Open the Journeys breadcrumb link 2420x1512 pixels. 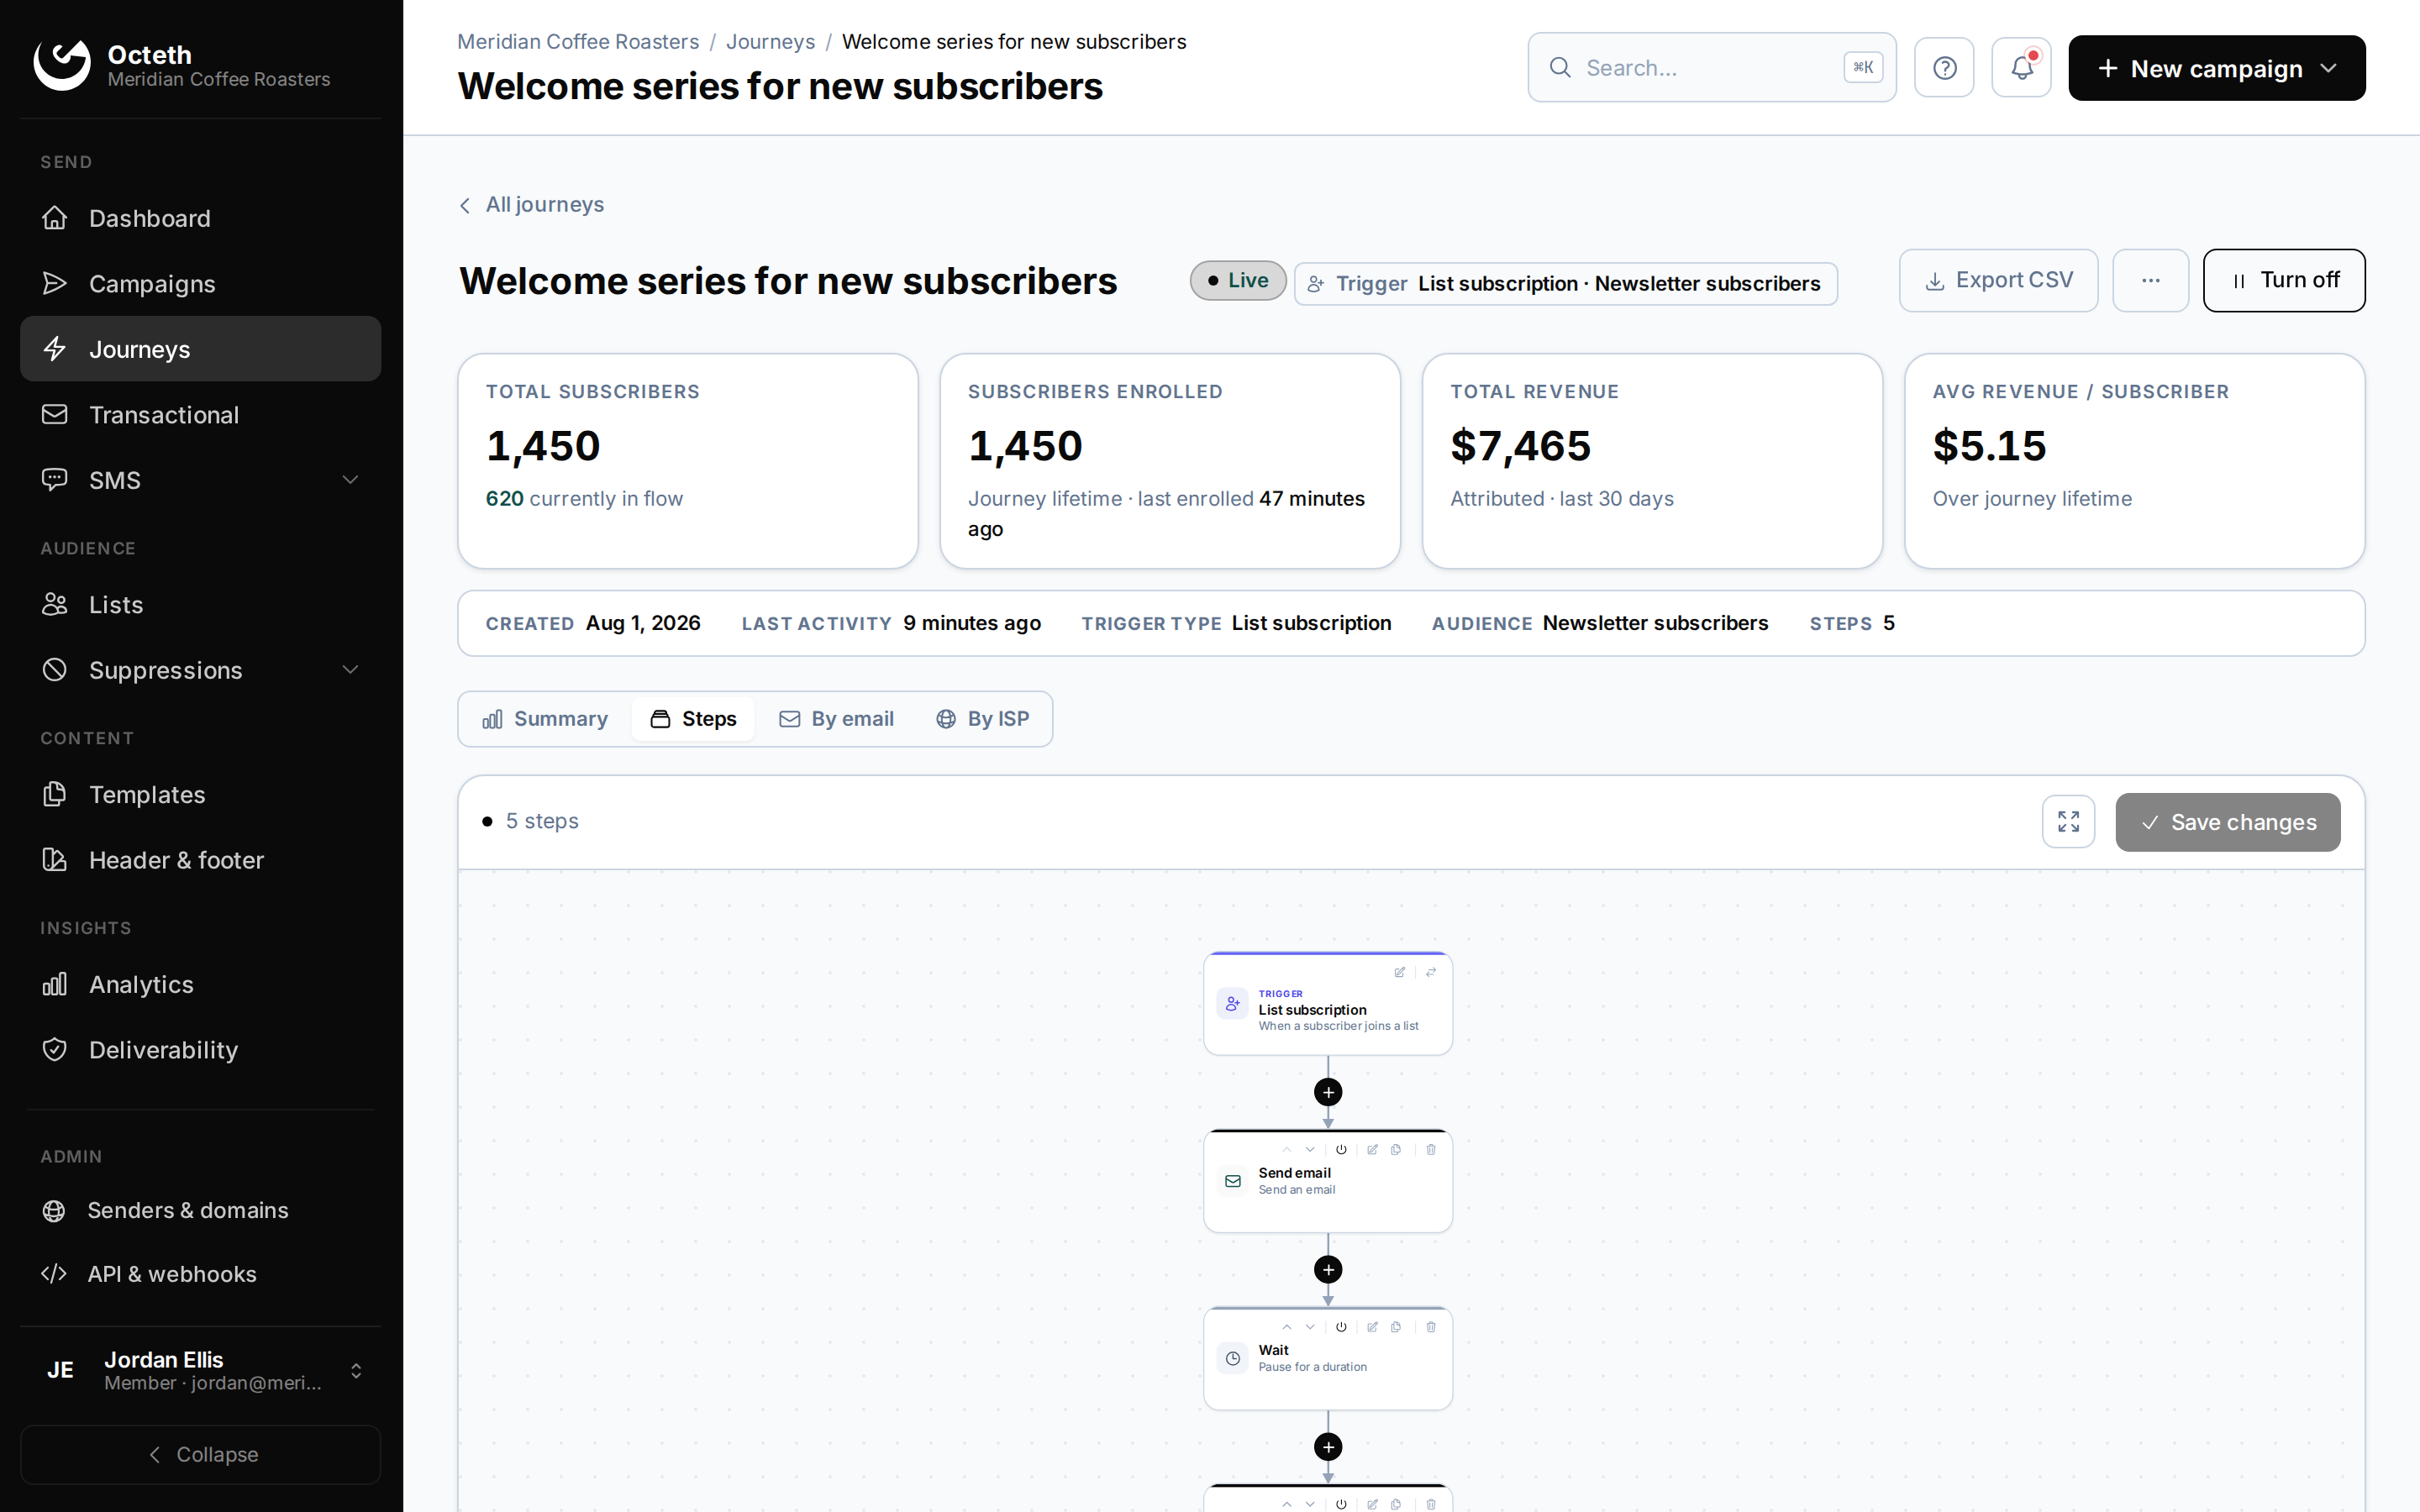tap(770, 42)
